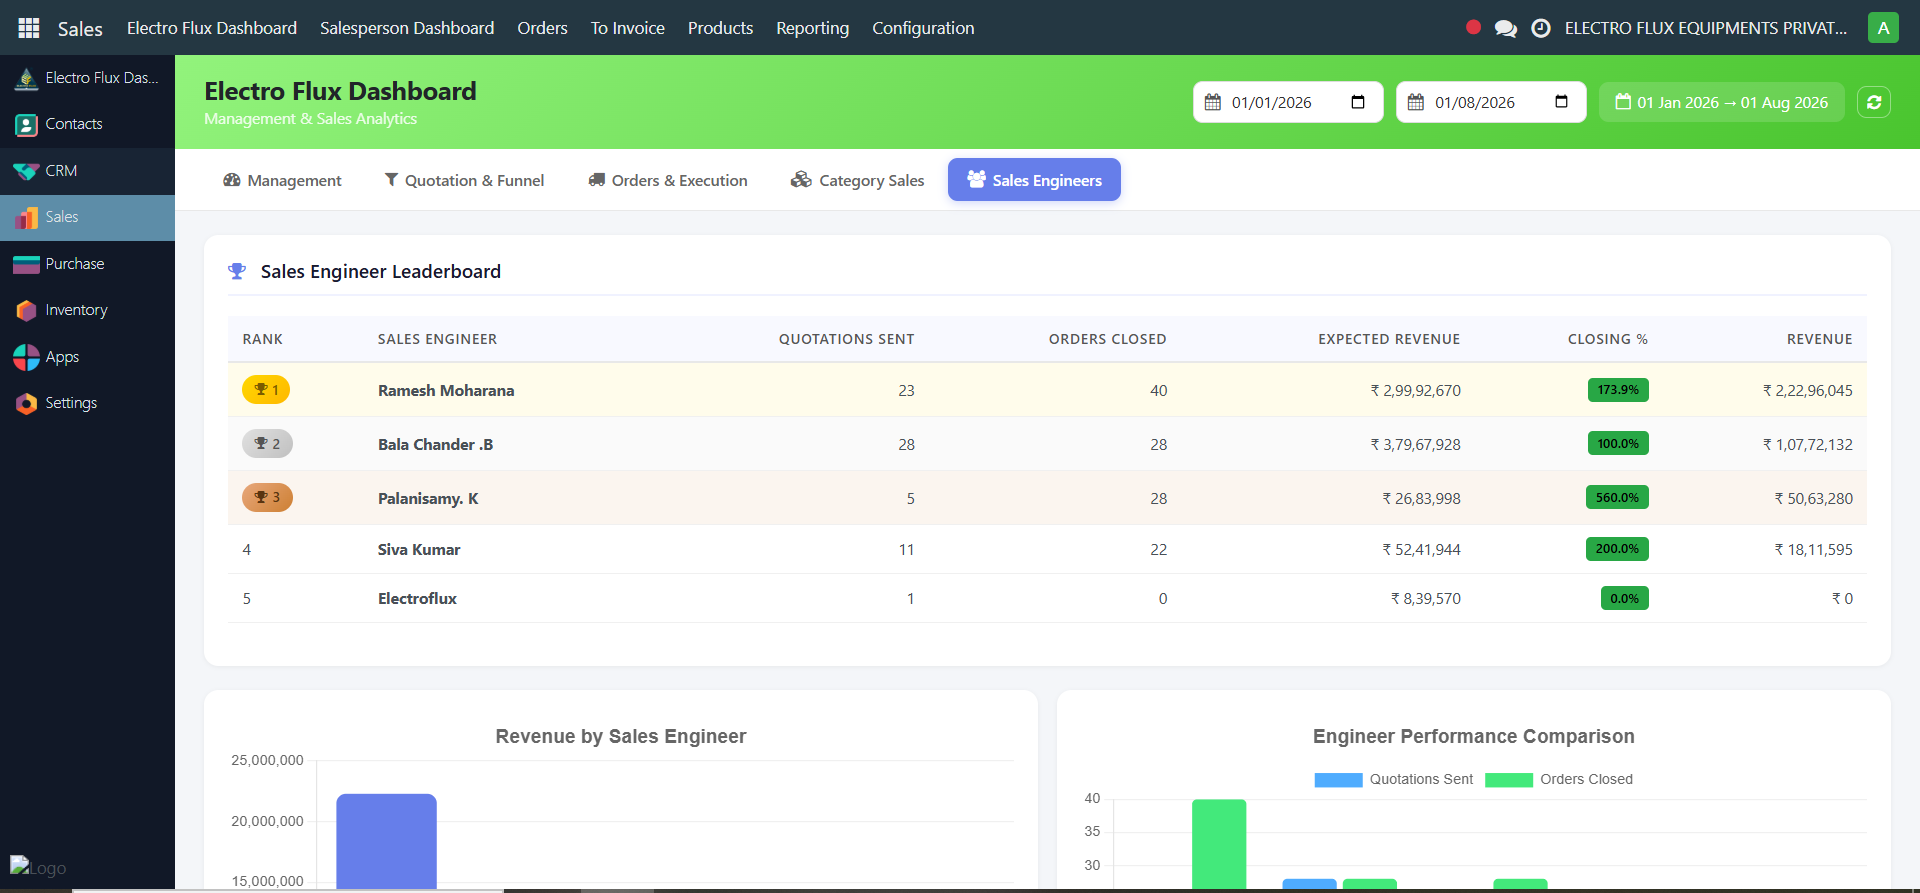
Task: Open the Configuration menu
Action: click(923, 28)
